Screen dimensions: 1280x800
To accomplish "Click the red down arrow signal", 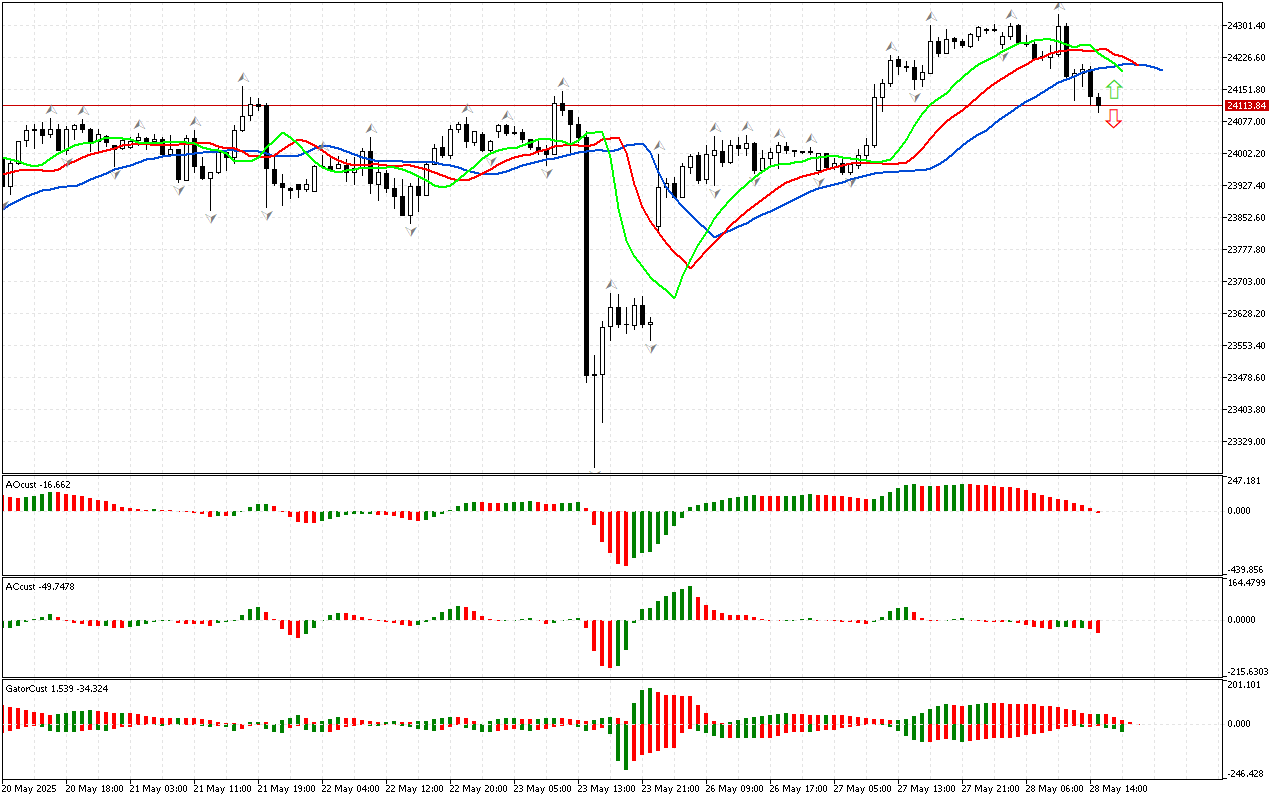I will pos(1114,118).
